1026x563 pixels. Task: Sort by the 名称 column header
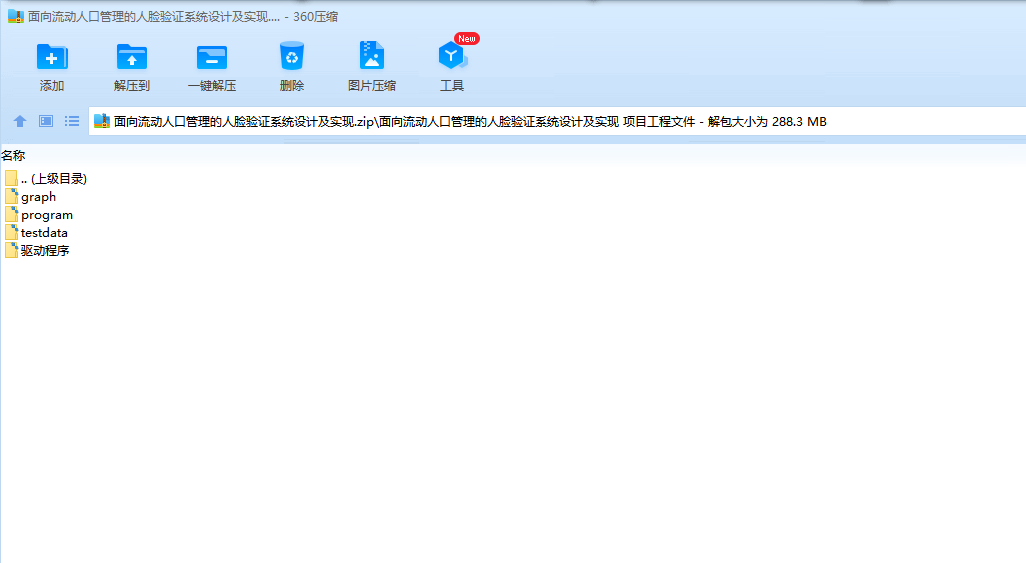(x=13, y=156)
